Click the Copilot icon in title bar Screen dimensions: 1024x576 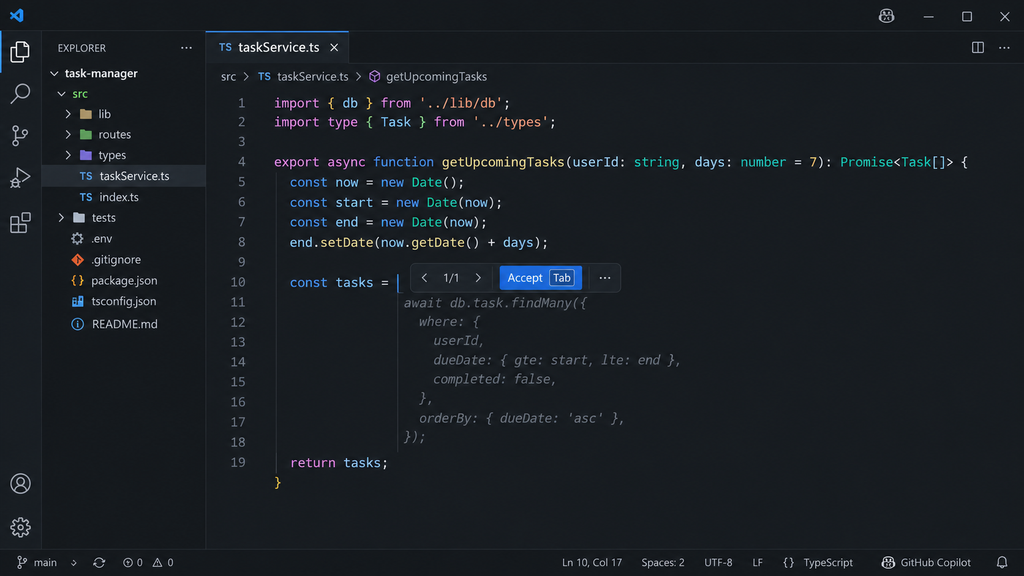tap(886, 16)
